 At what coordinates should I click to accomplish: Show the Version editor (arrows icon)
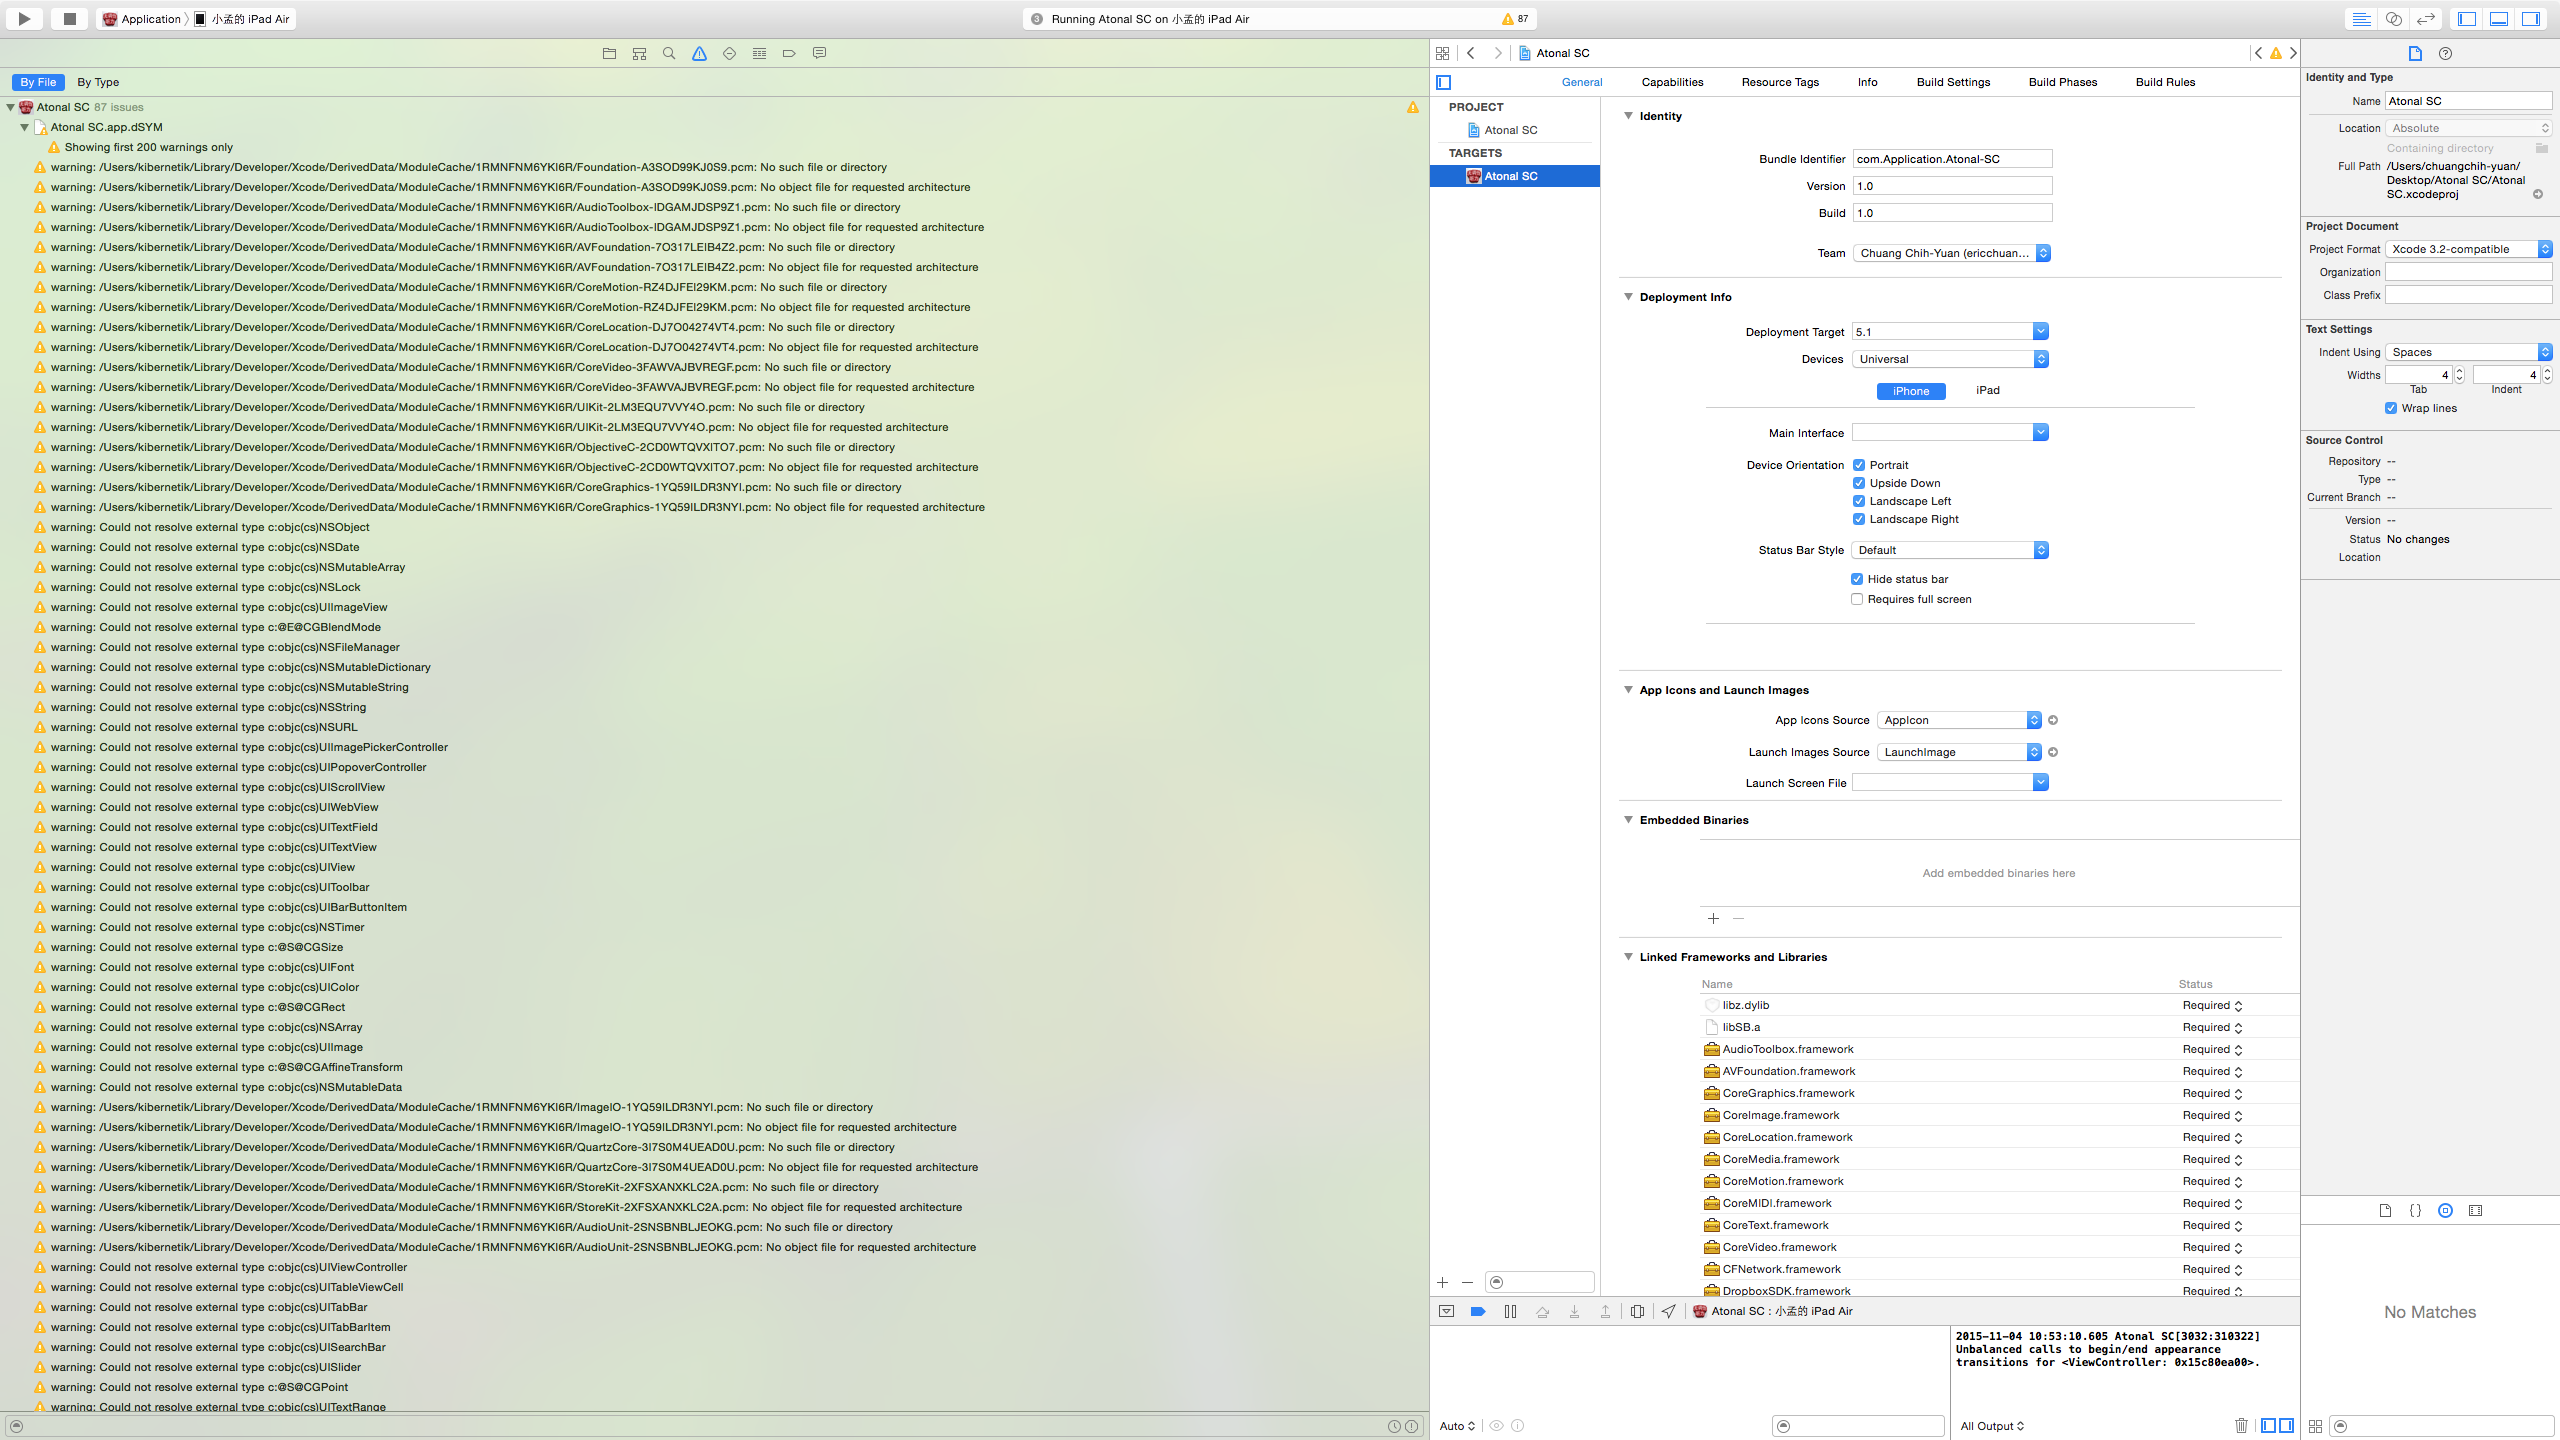point(2425,19)
